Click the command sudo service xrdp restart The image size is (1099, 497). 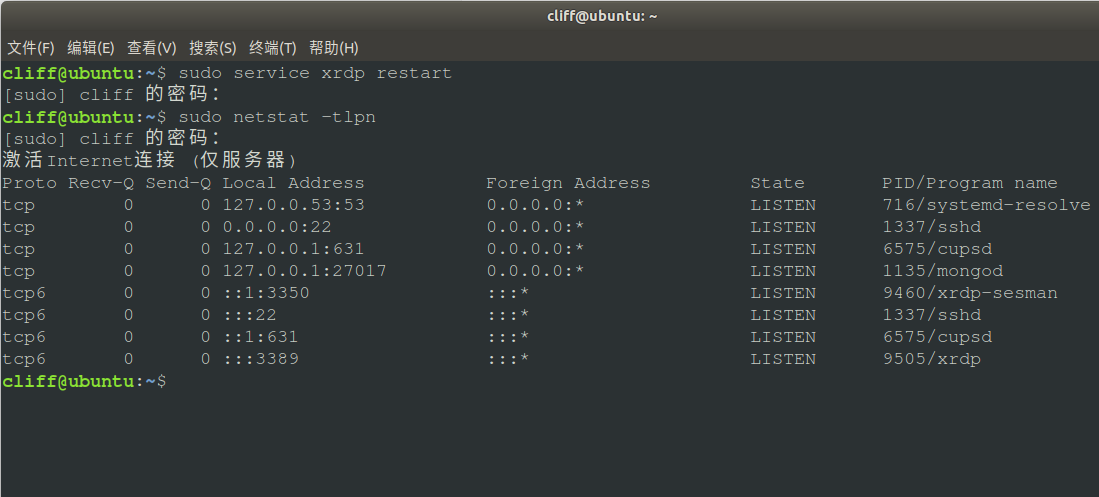coord(315,73)
